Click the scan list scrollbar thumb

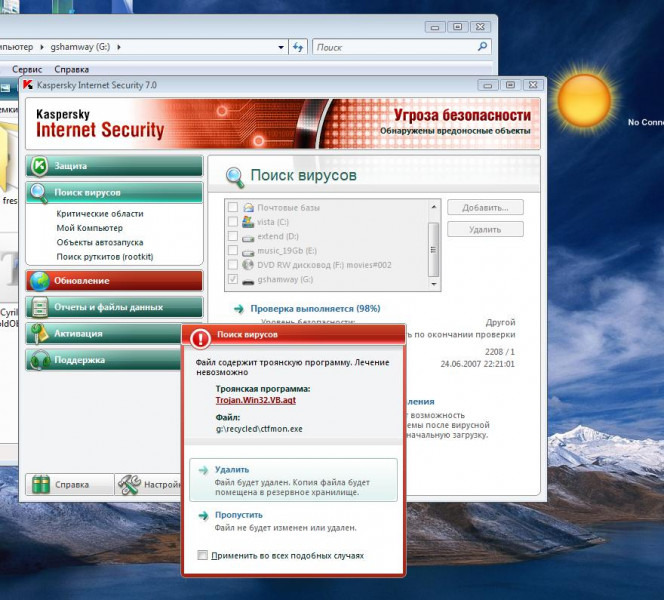tap(434, 249)
